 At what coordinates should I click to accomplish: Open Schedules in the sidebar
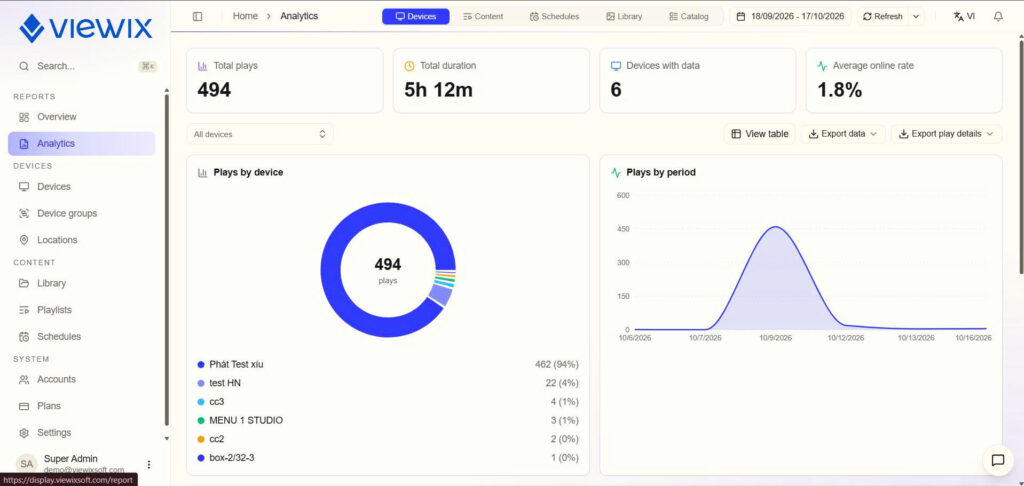coord(82,337)
